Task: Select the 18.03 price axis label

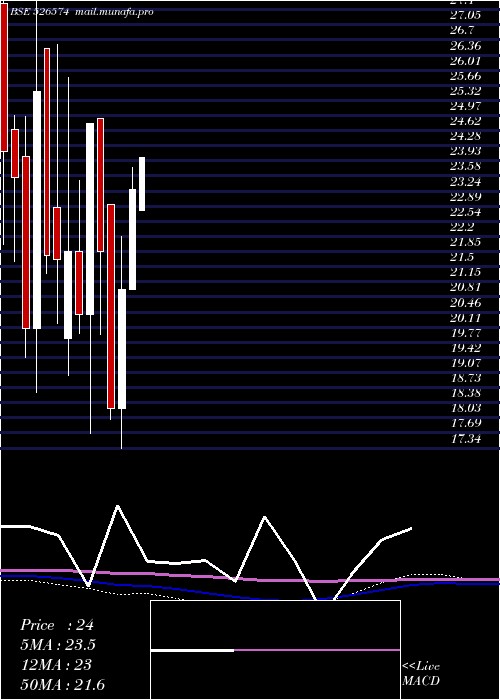Action: (466, 409)
